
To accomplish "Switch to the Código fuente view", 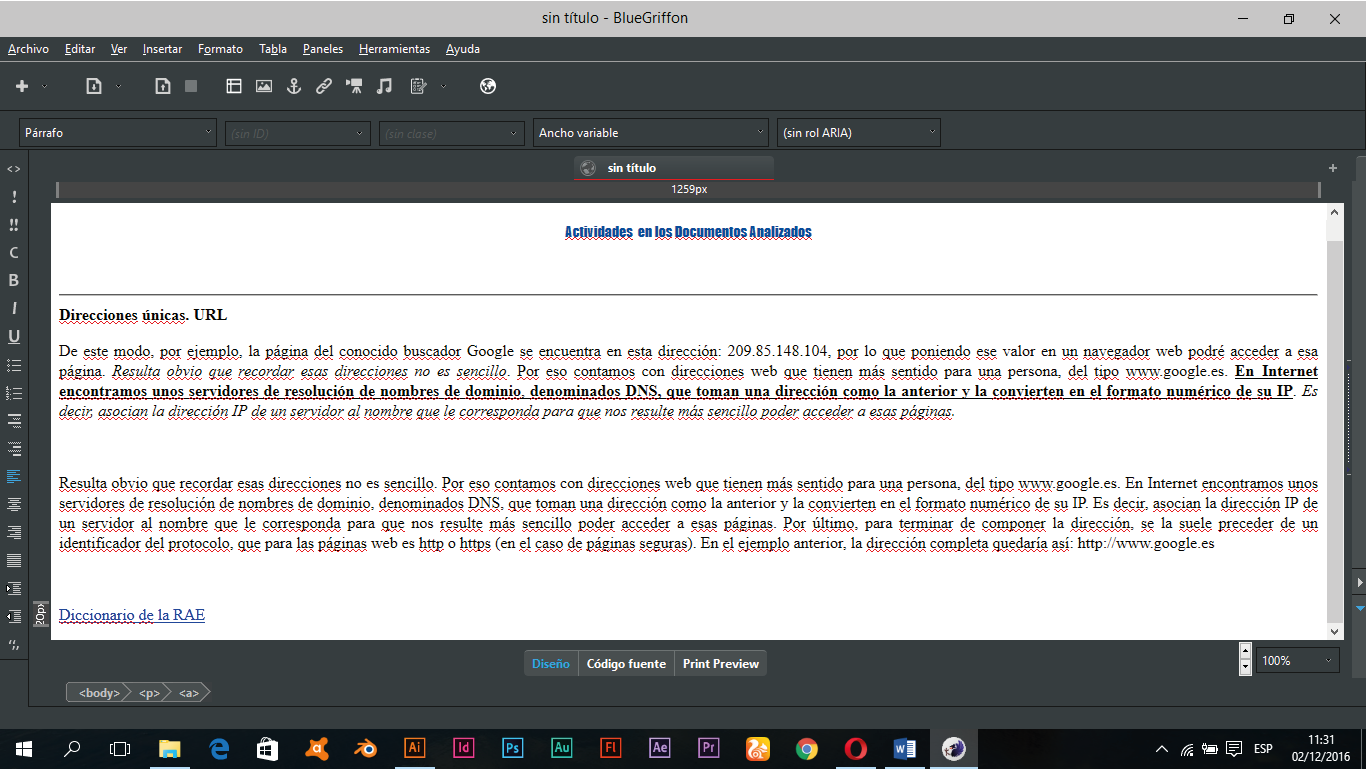I will (626, 664).
